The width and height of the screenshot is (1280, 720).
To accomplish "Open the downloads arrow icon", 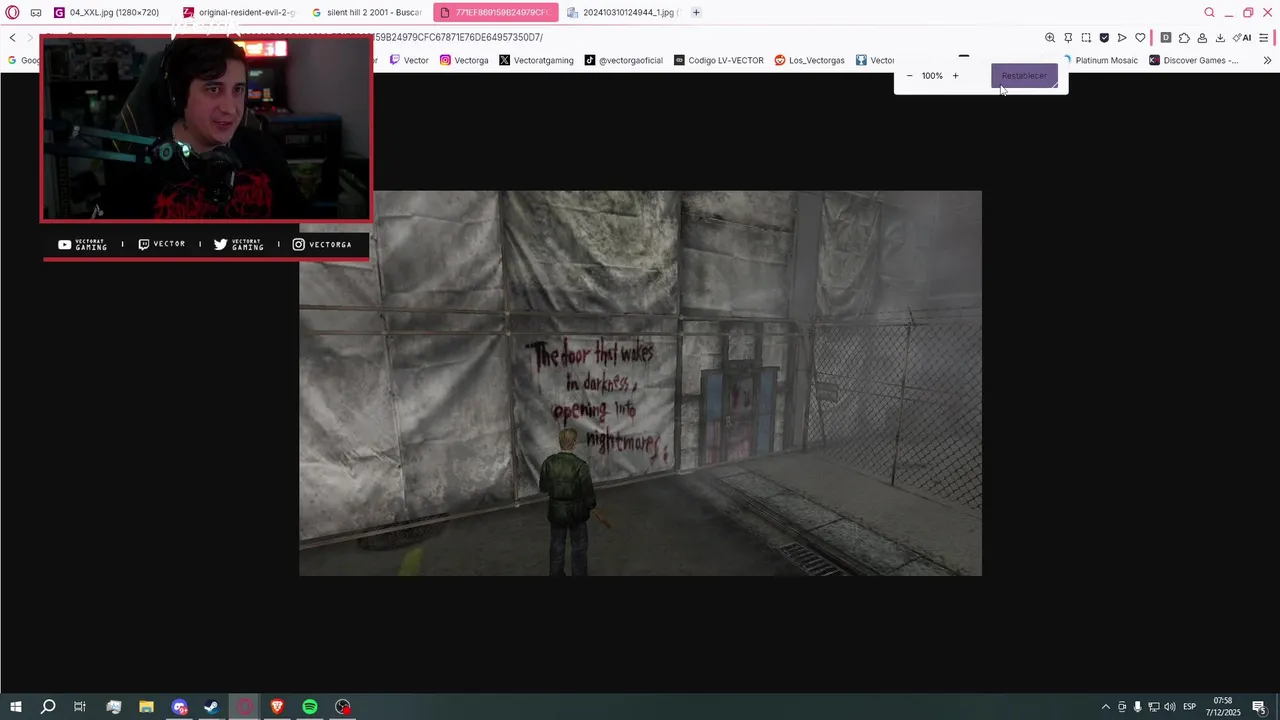I will (x=1220, y=38).
